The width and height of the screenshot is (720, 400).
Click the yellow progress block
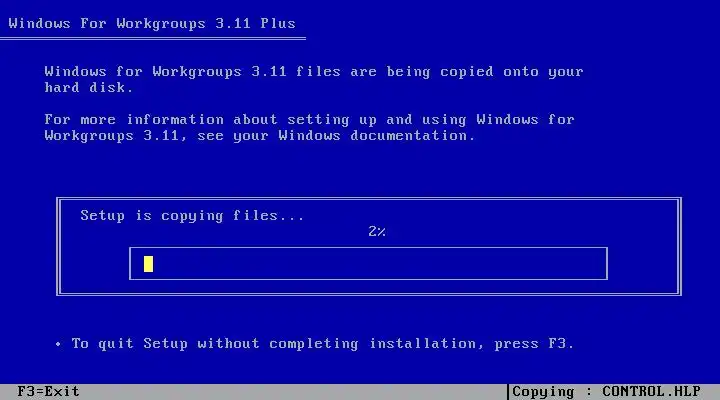click(148, 264)
